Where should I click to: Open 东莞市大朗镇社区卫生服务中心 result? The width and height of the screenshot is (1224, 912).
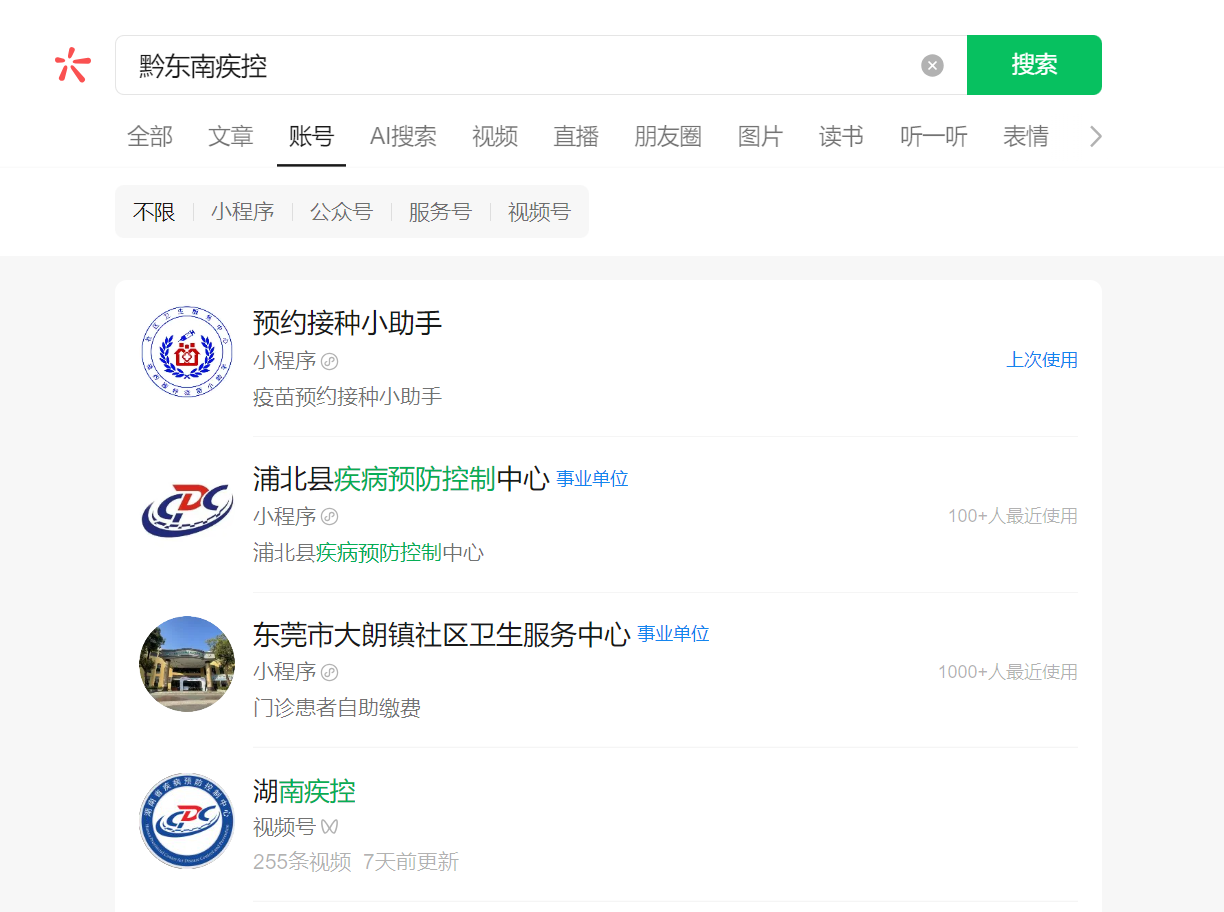441,635
